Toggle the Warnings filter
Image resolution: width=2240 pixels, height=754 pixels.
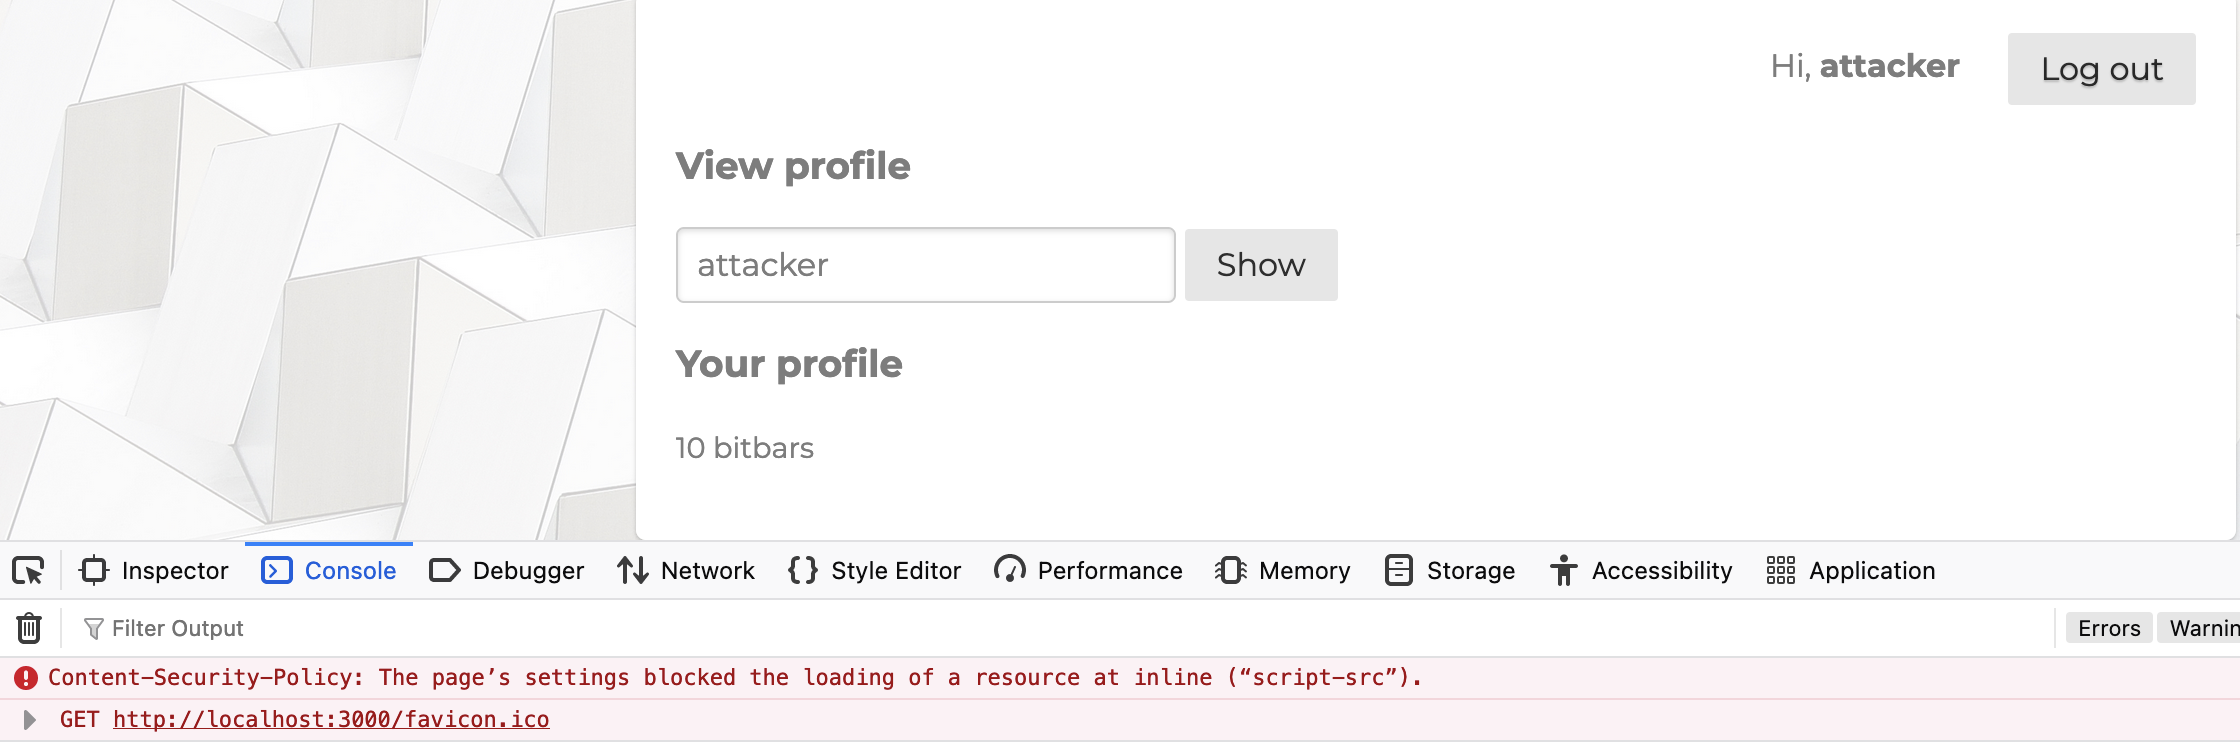2203,629
